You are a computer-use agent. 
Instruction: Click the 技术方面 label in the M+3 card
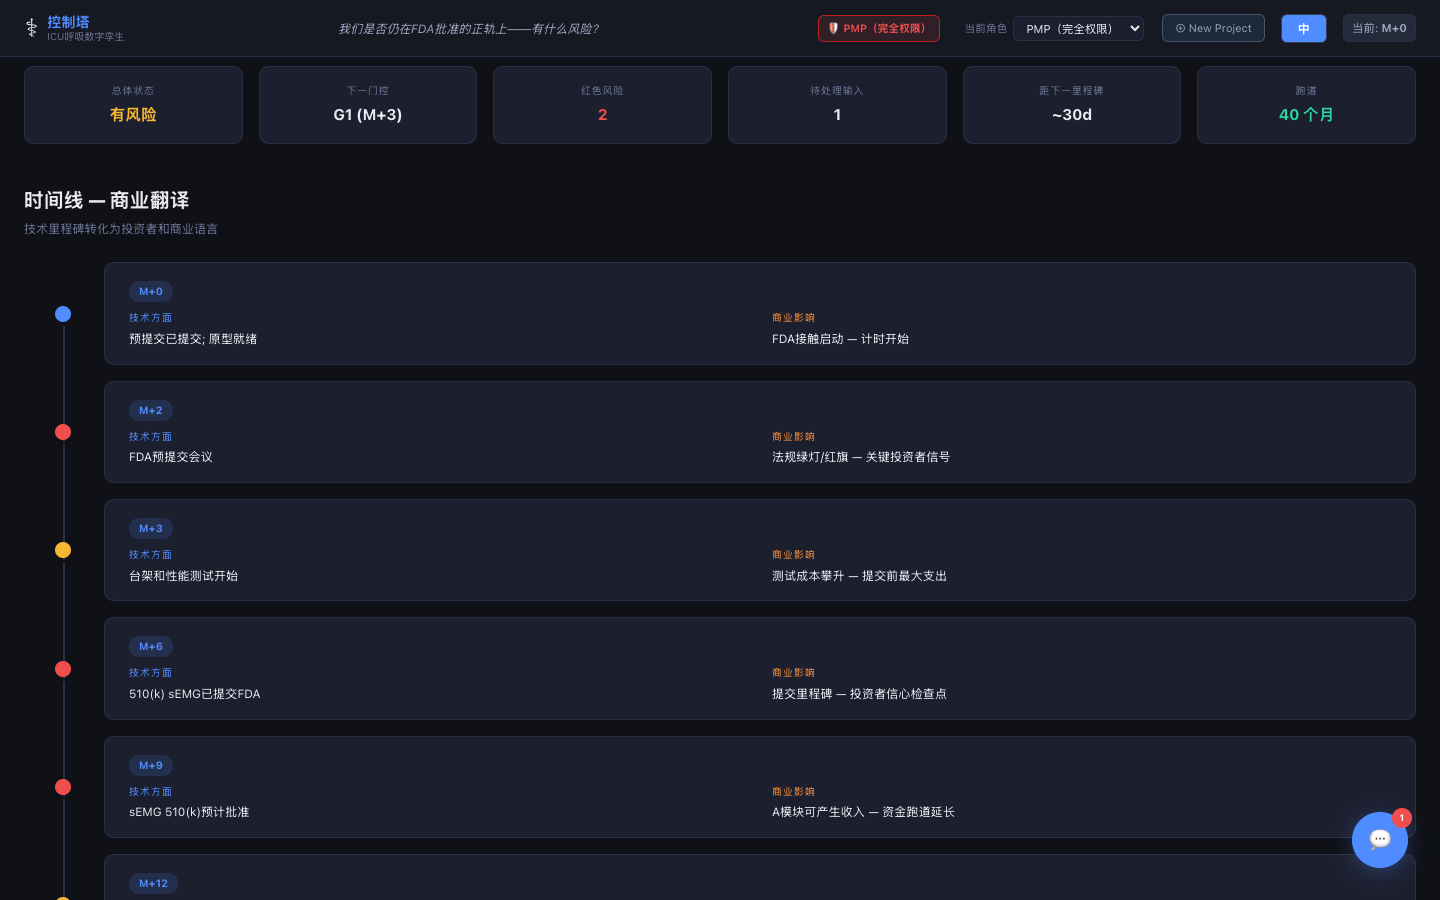[150, 555]
